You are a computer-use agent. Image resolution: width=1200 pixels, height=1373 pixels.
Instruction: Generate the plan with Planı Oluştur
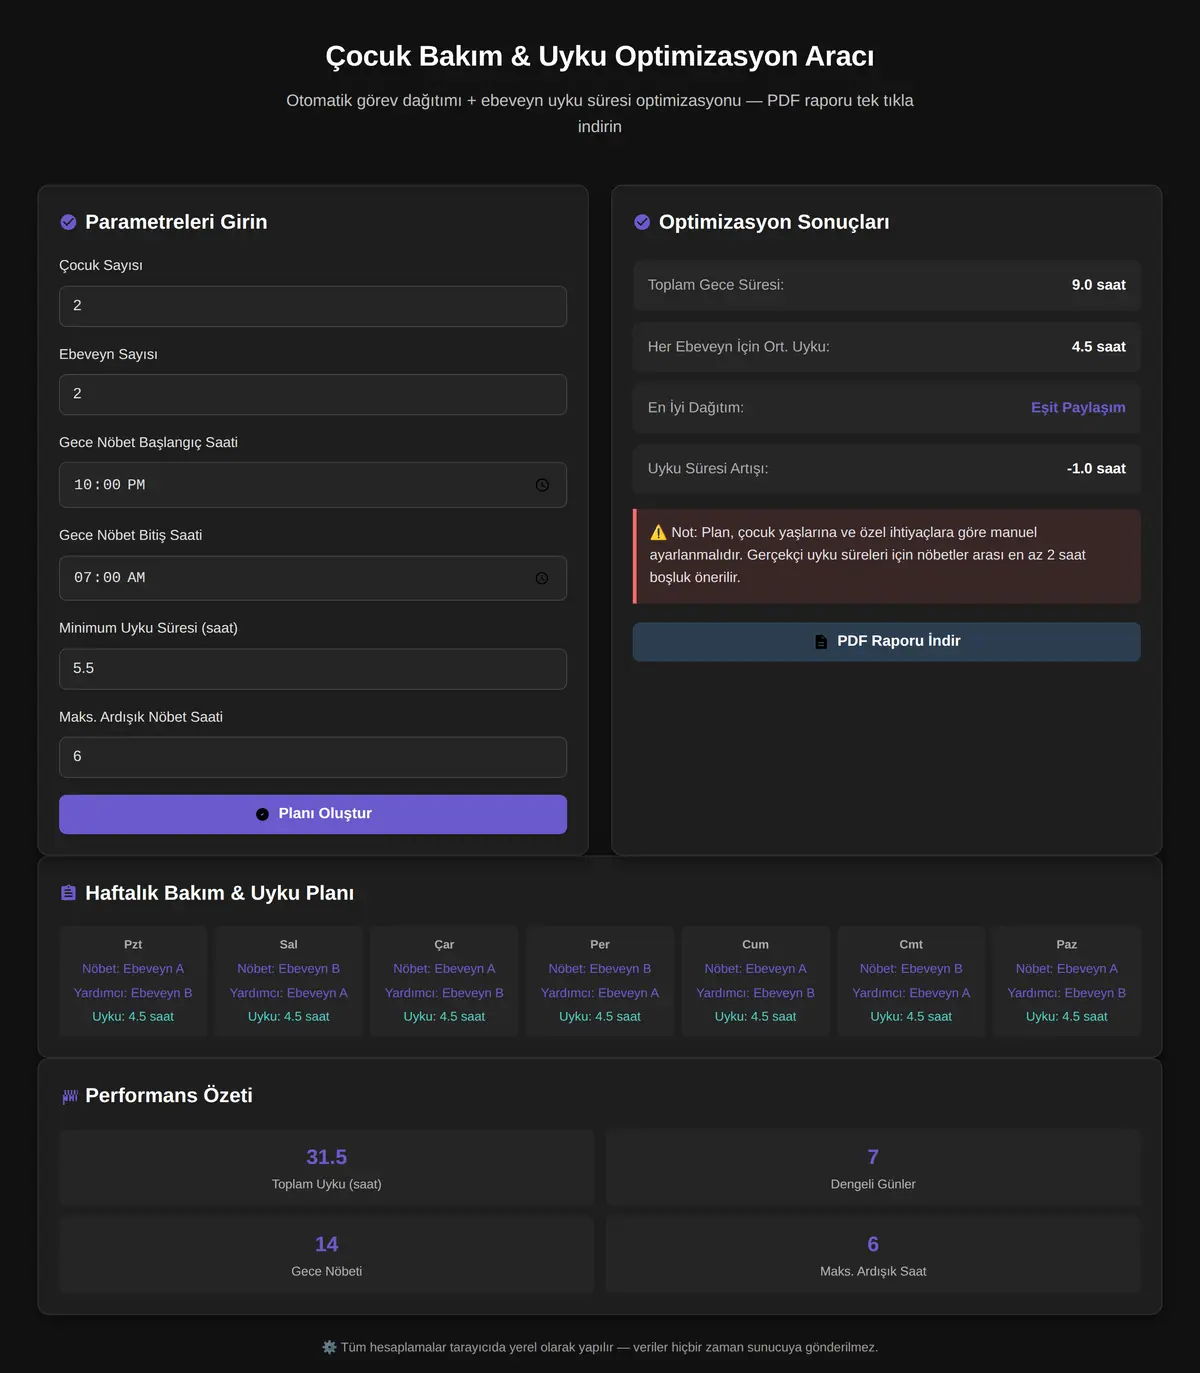pyautogui.click(x=313, y=814)
